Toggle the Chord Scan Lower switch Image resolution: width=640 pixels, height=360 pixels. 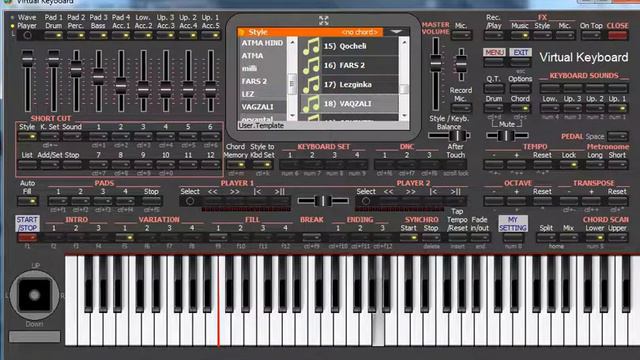[x=595, y=238]
